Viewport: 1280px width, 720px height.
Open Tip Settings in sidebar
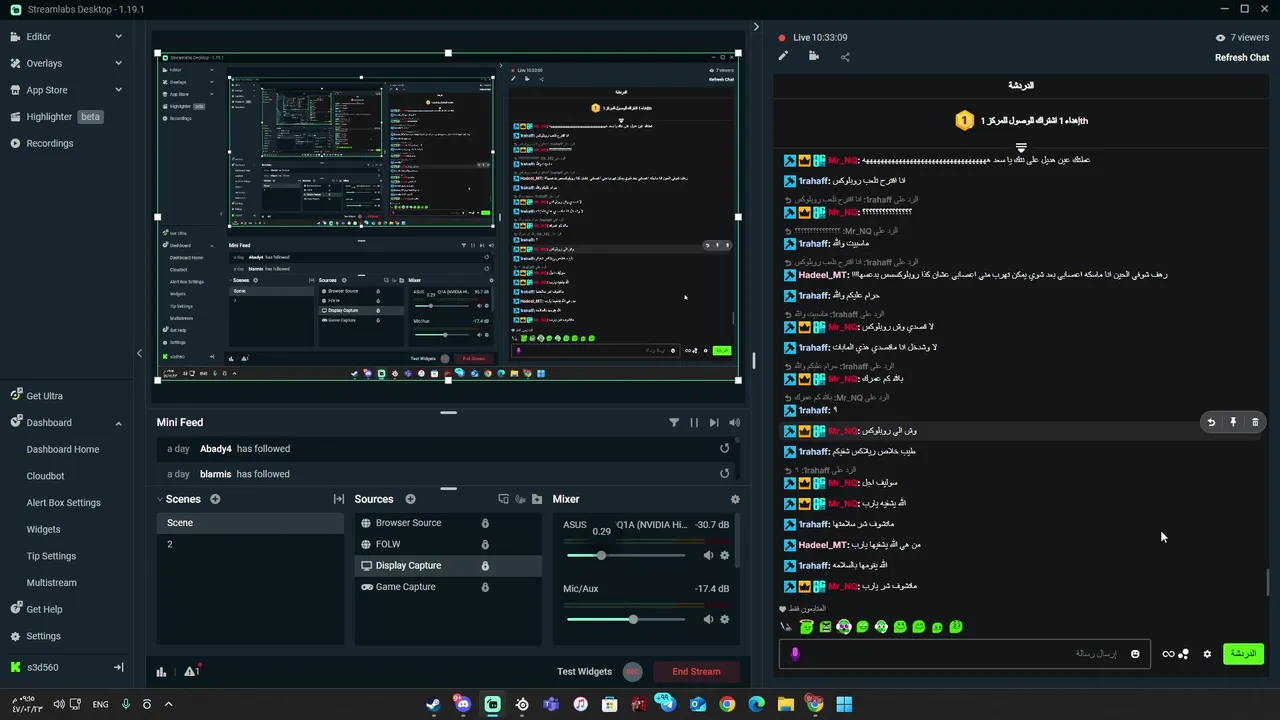pyautogui.click(x=51, y=556)
